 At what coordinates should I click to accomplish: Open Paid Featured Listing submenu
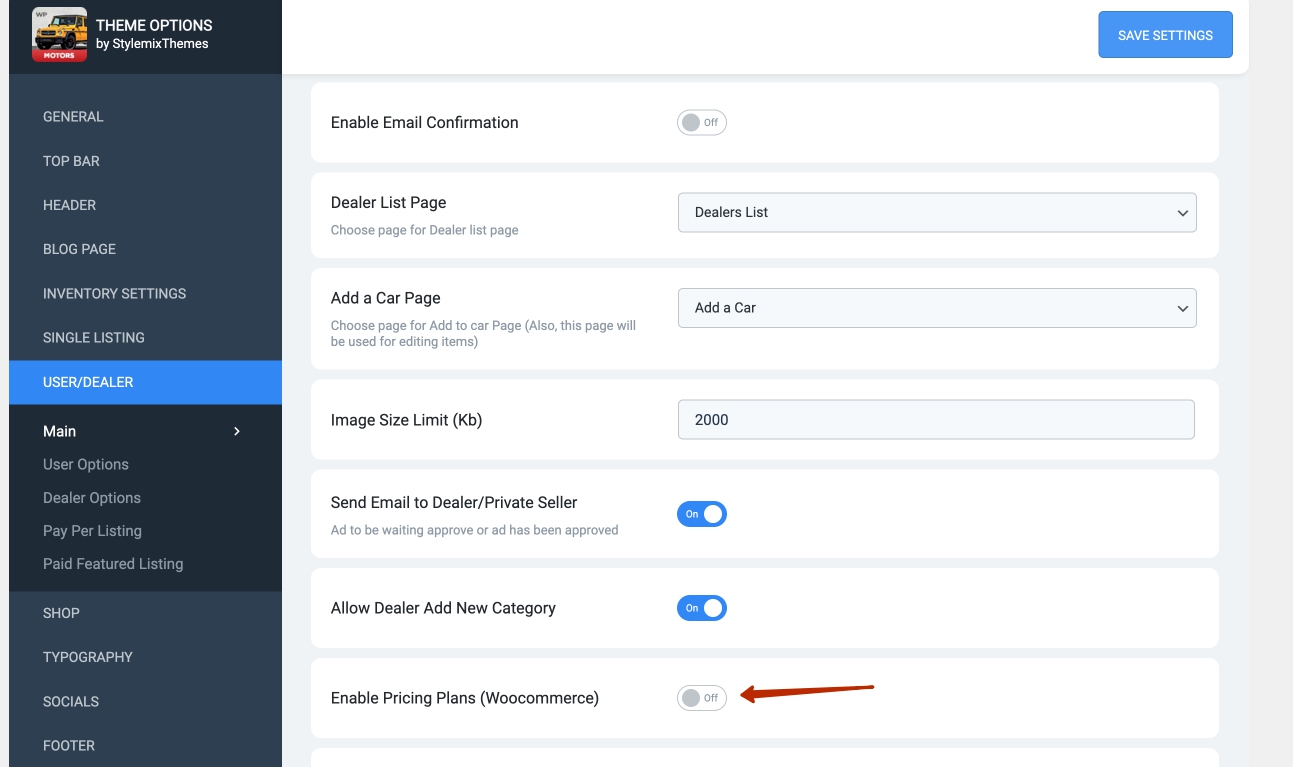(x=113, y=564)
